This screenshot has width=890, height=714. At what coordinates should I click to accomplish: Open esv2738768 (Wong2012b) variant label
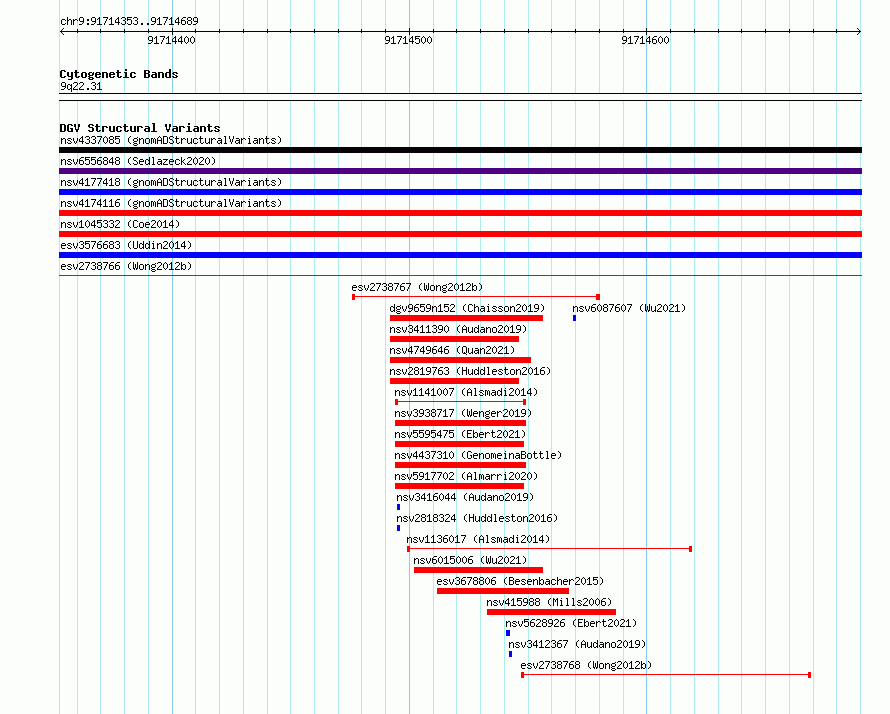click(x=586, y=665)
